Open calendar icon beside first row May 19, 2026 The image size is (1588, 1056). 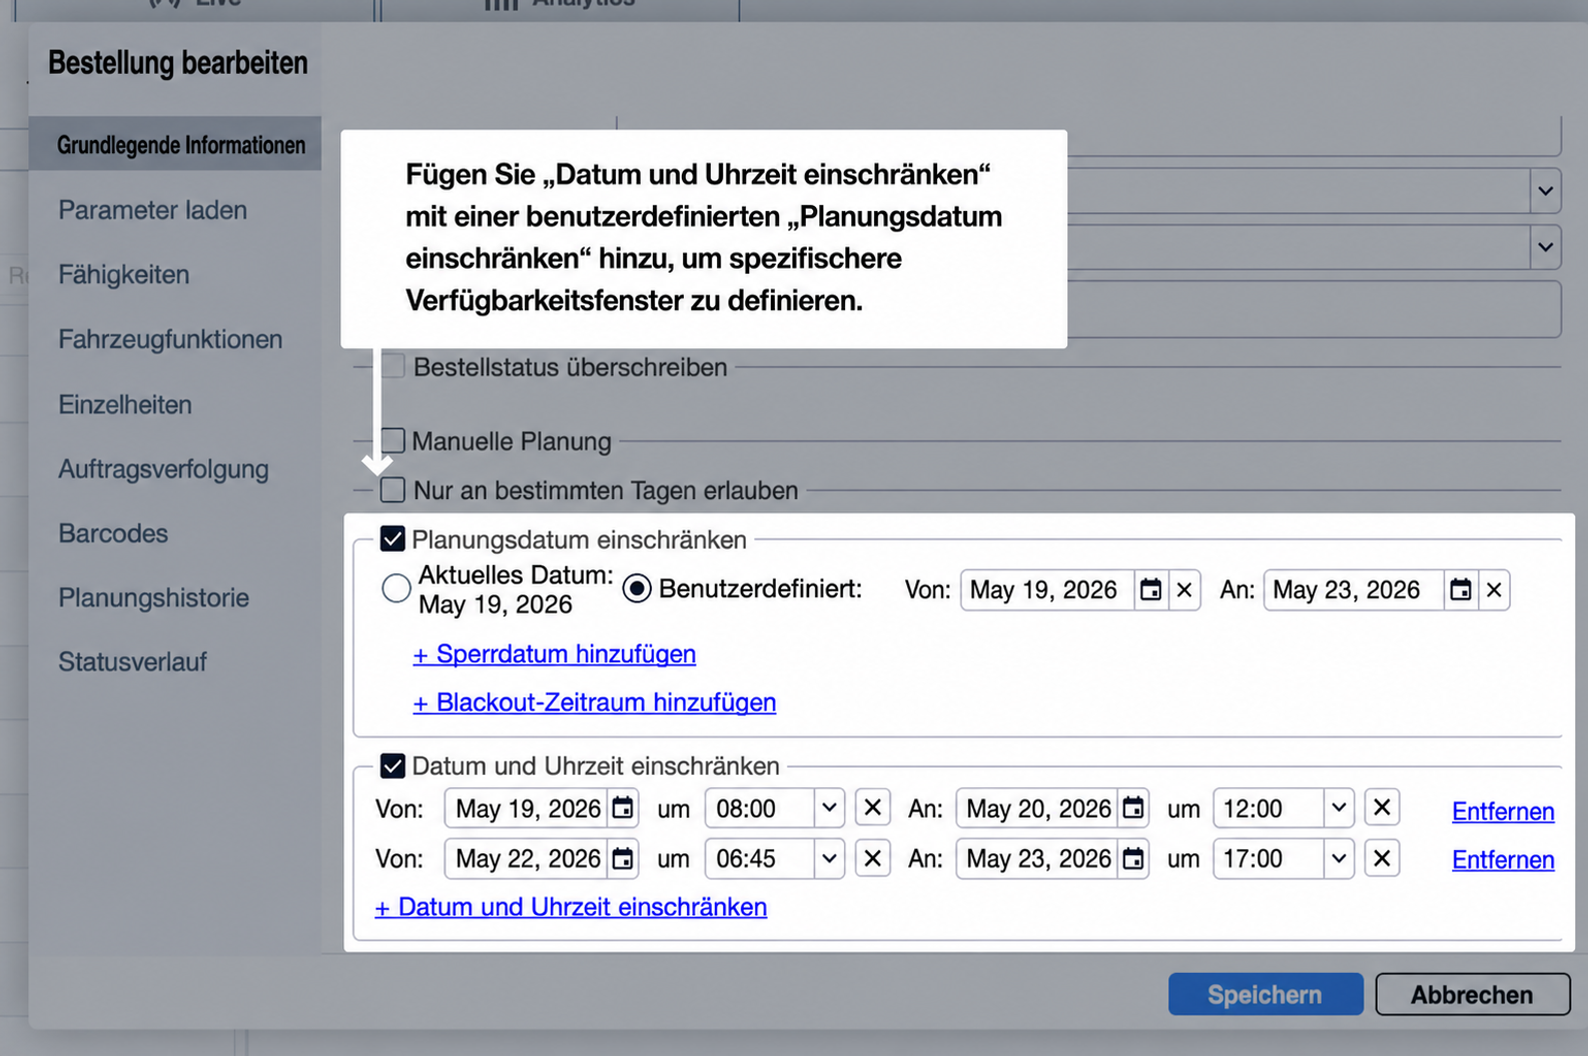[x=623, y=808]
